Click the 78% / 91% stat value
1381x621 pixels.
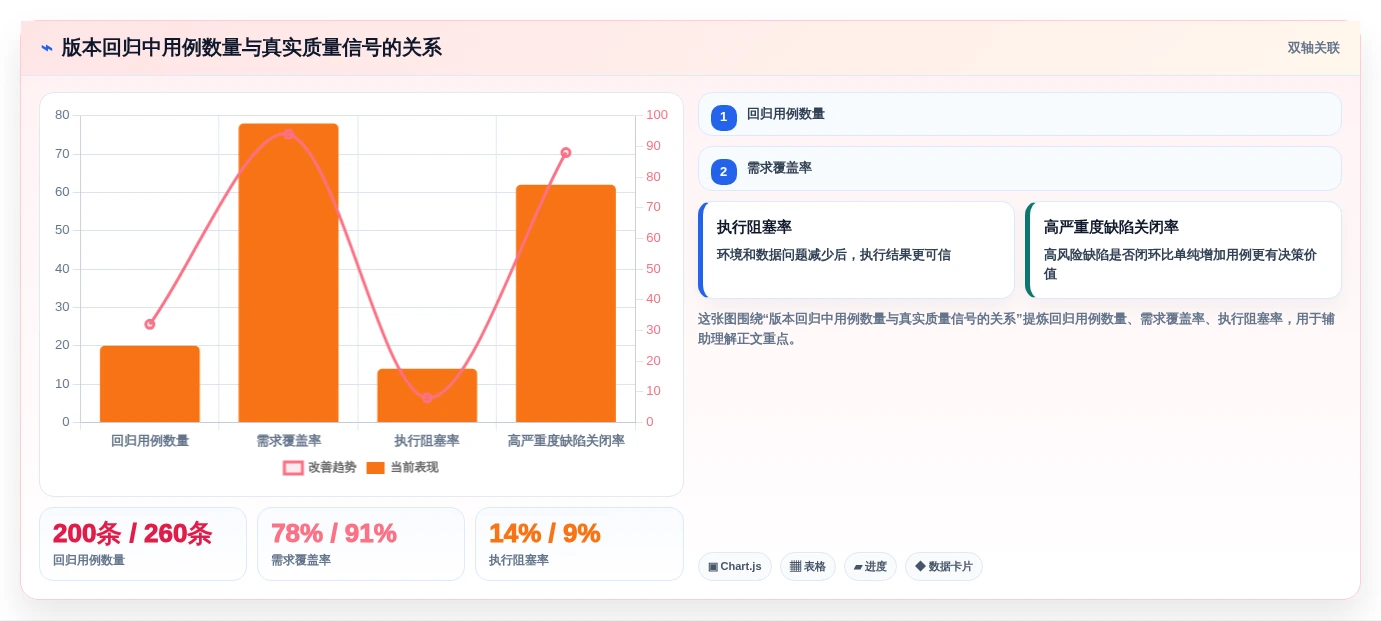click(x=334, y=533)
